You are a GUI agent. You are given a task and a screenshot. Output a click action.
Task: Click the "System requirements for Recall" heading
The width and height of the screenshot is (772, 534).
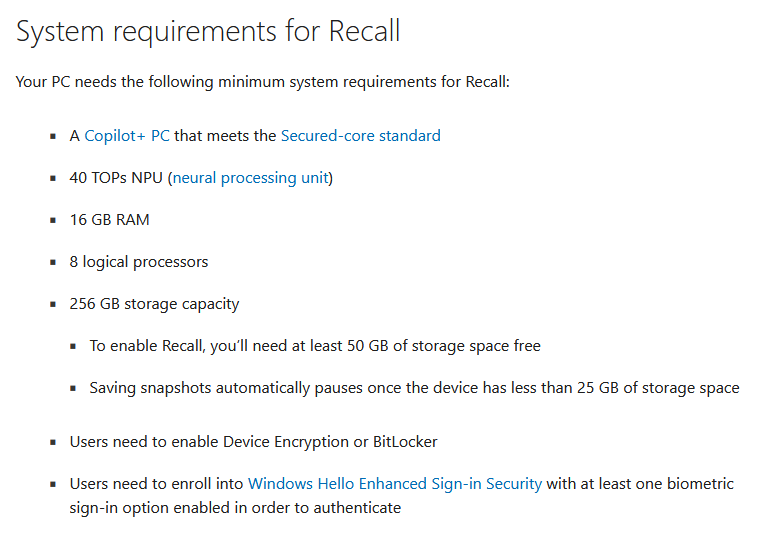(x=208, y=31)
